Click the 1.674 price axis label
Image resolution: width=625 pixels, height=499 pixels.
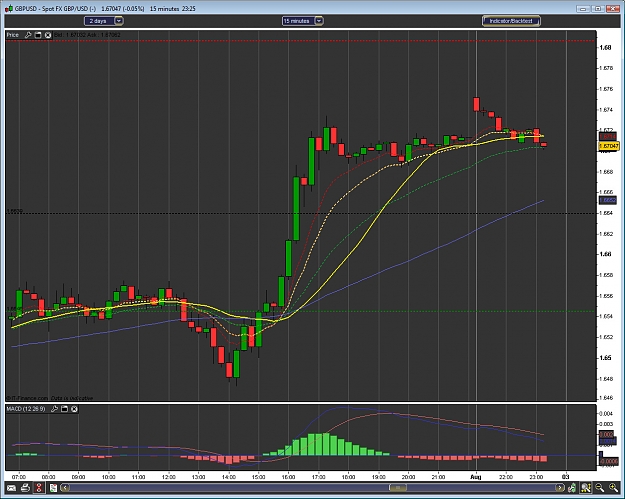[606, 110]
